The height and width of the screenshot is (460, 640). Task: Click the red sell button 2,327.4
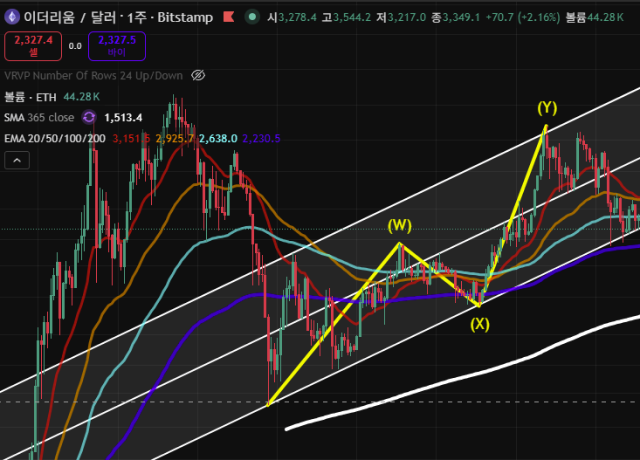[x=33, y=46]
